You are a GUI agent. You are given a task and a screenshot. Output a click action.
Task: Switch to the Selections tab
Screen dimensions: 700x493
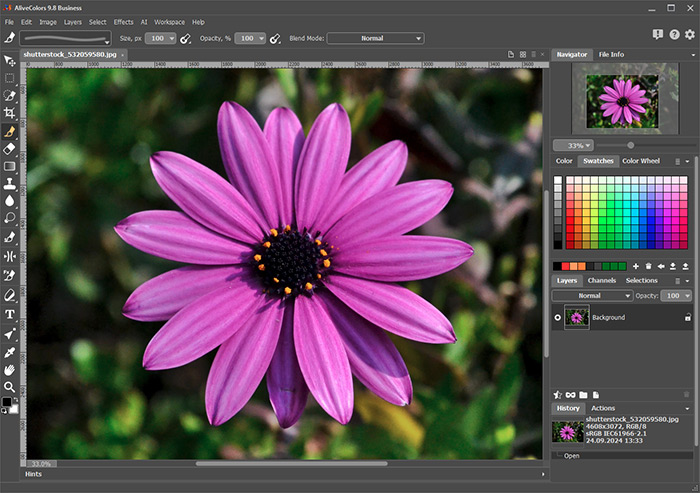(x=642, y=280)
